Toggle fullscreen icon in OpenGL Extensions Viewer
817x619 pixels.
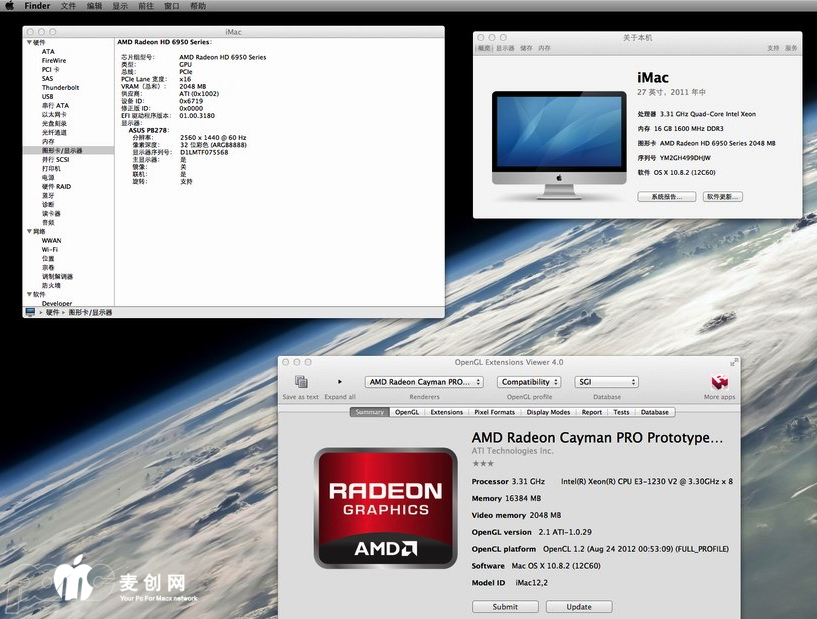(x=734, y=362)
